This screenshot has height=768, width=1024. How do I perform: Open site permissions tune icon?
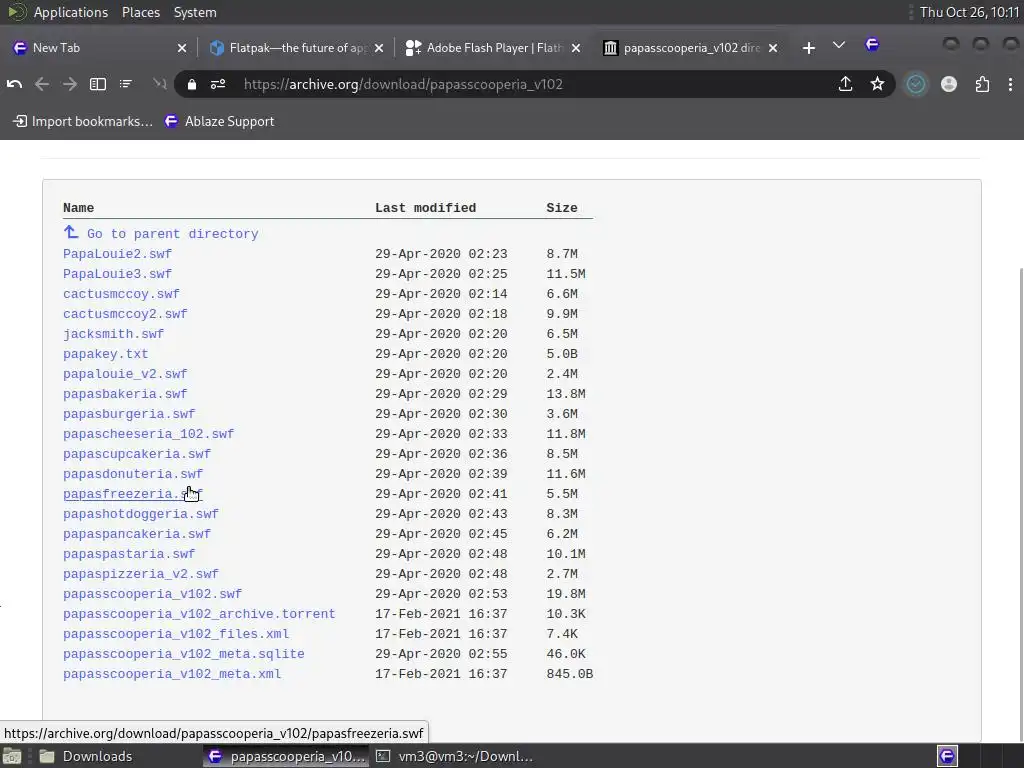(218, 84)
